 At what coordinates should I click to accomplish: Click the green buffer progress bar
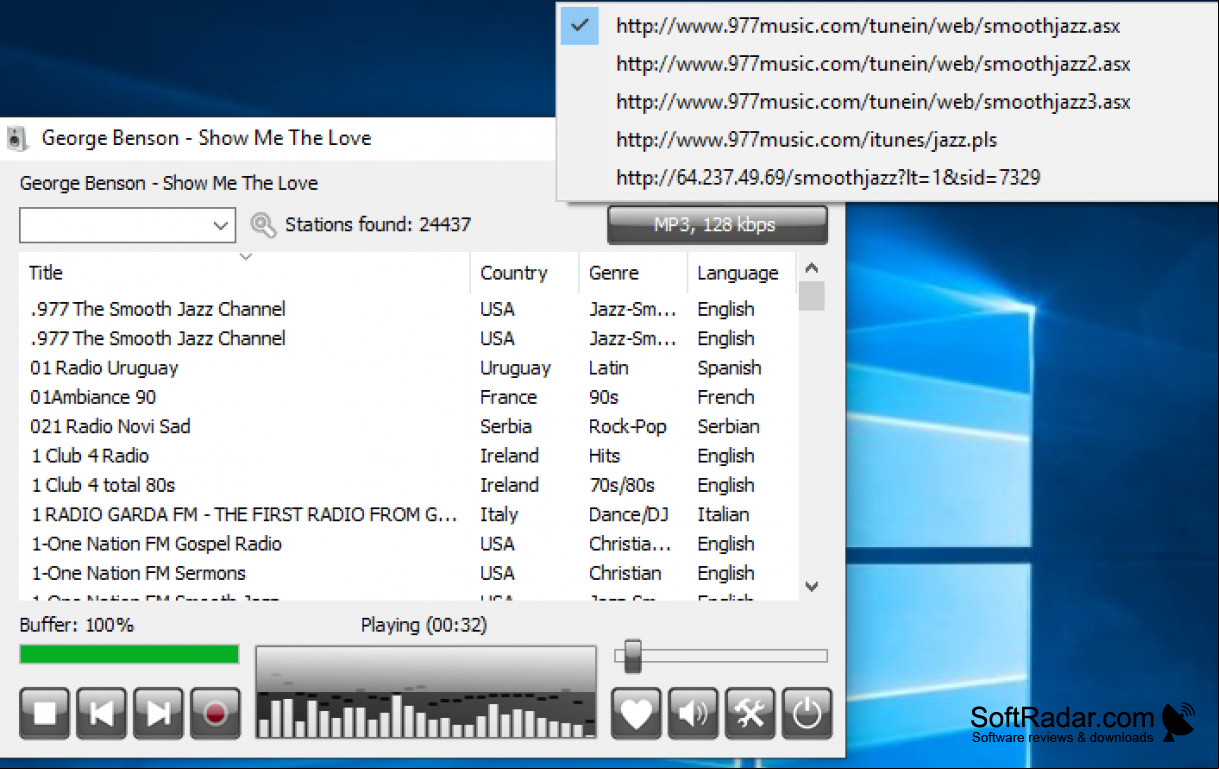[129, 655]
